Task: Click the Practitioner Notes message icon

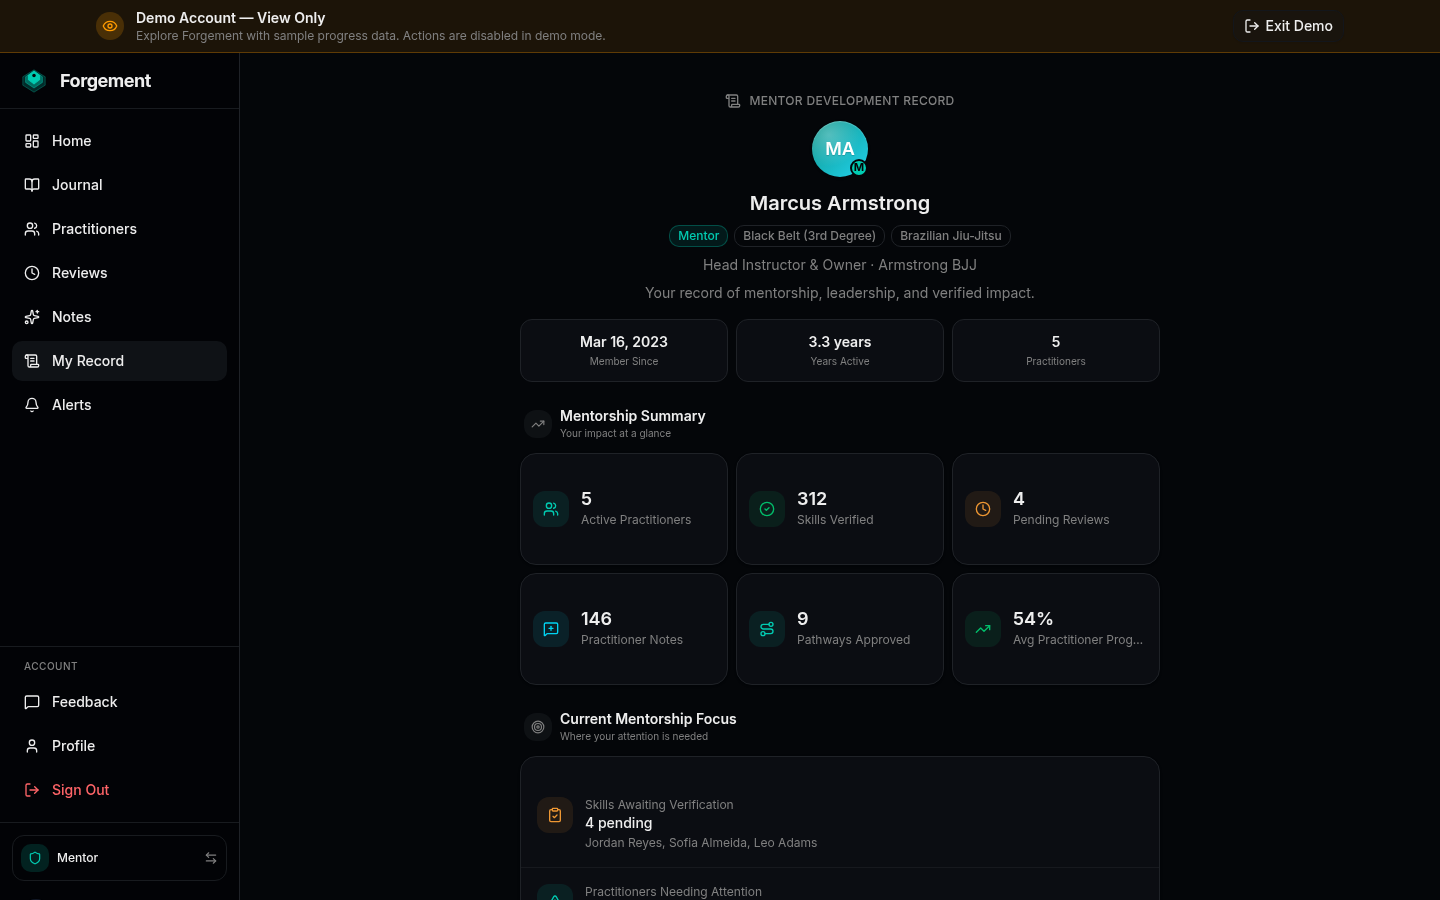Action: tap(551, 629)
